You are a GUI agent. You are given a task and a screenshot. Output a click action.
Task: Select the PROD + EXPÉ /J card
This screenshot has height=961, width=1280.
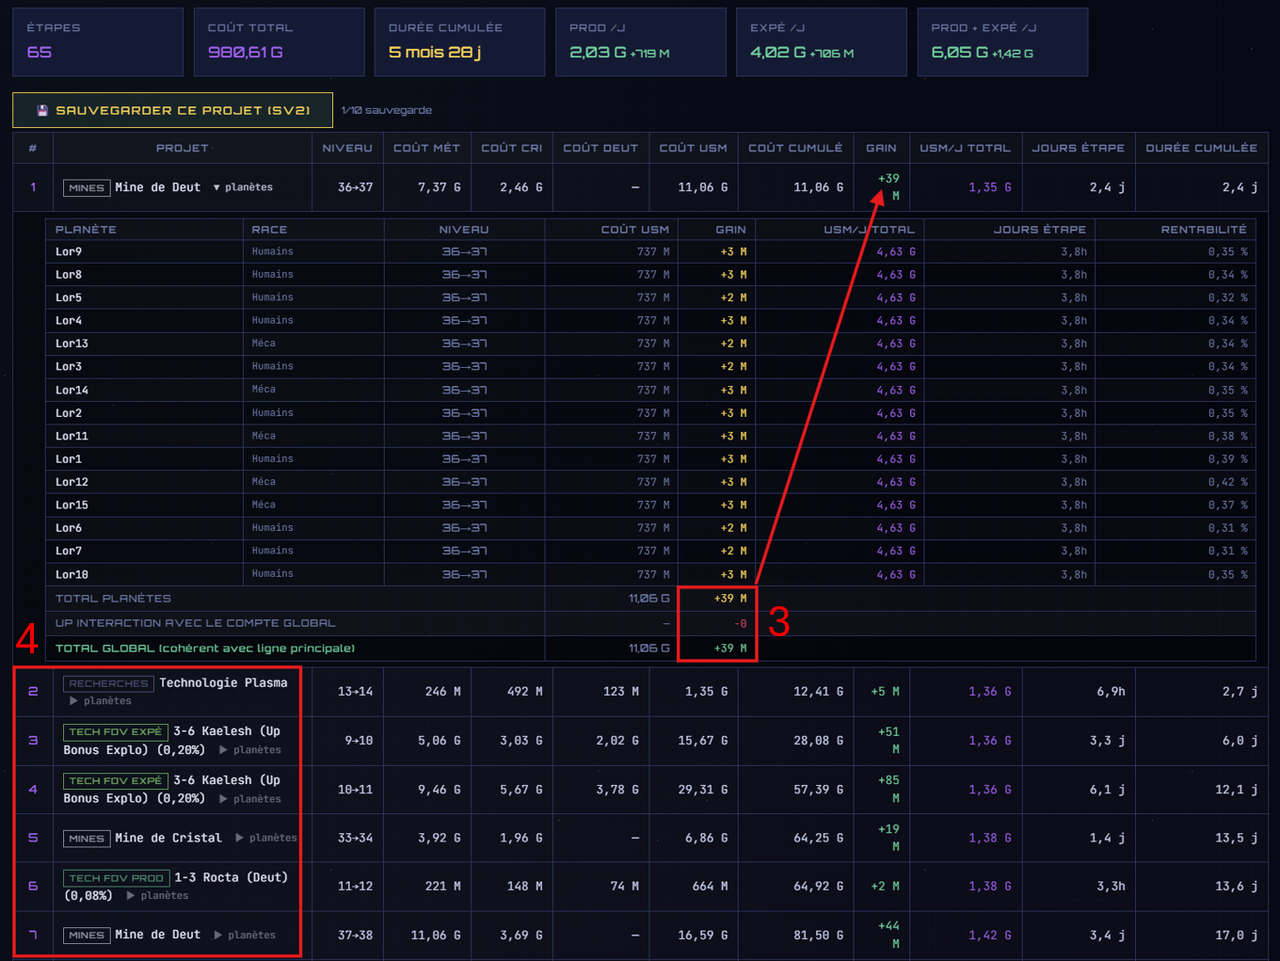tap(1003, 42)
